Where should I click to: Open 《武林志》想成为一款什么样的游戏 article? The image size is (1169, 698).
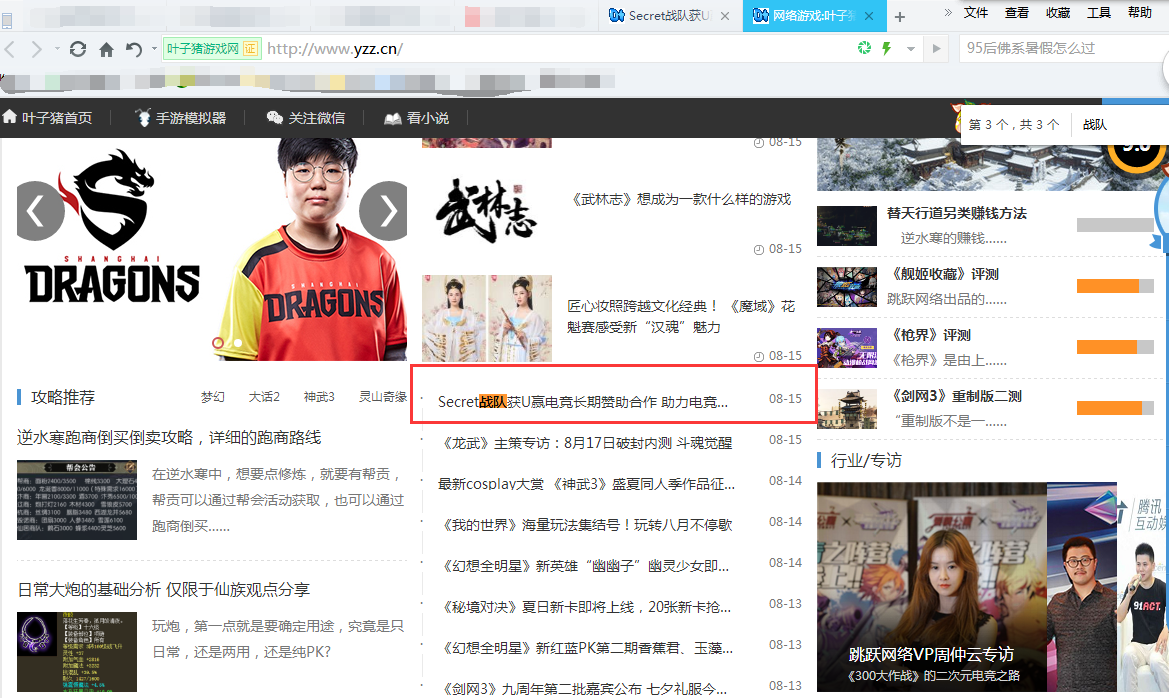pos(680,199)
